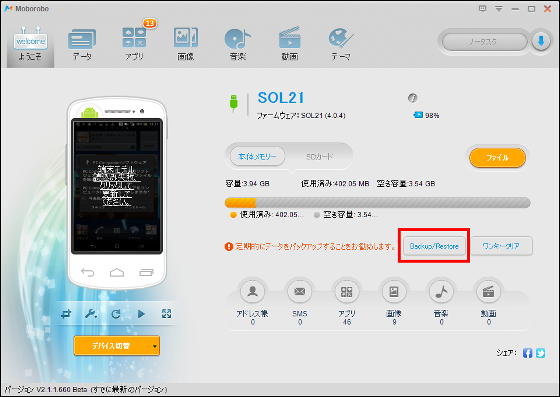Switch to the データ tab

tap(82, 45)
